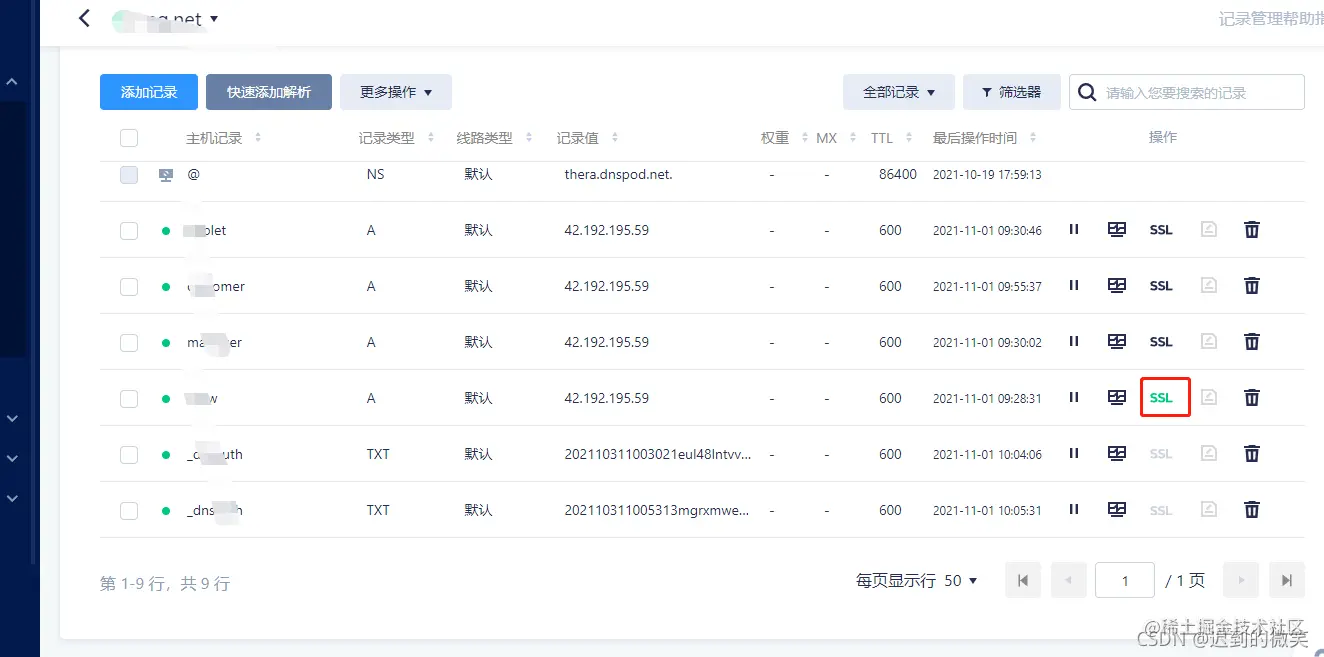Delete the record modified at 09:30:46
The width and height of the screenshot is (1324, 657).
1251,230
